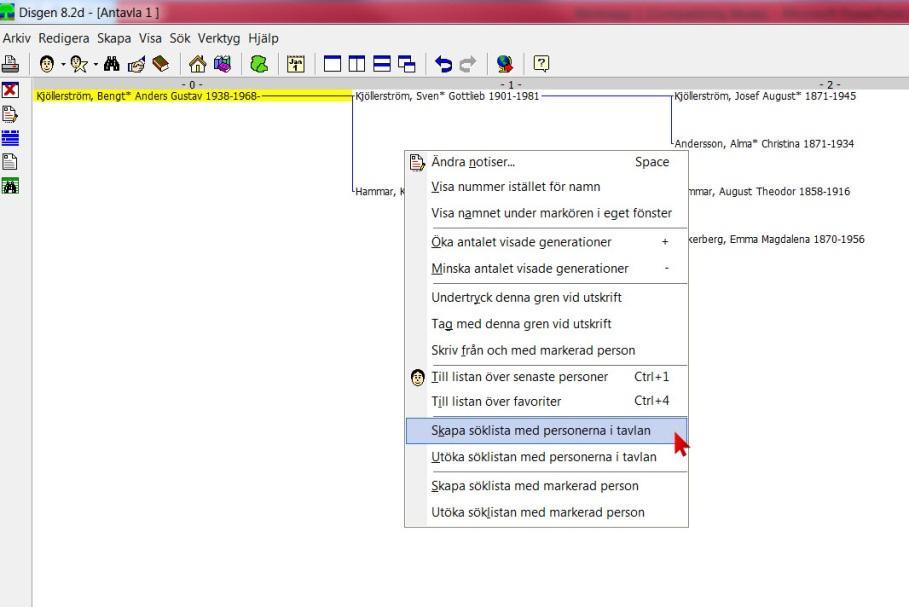Choose Öka antalet visade generationer
The width and height of the screenshot is (909, 607).
coord(546,242)
